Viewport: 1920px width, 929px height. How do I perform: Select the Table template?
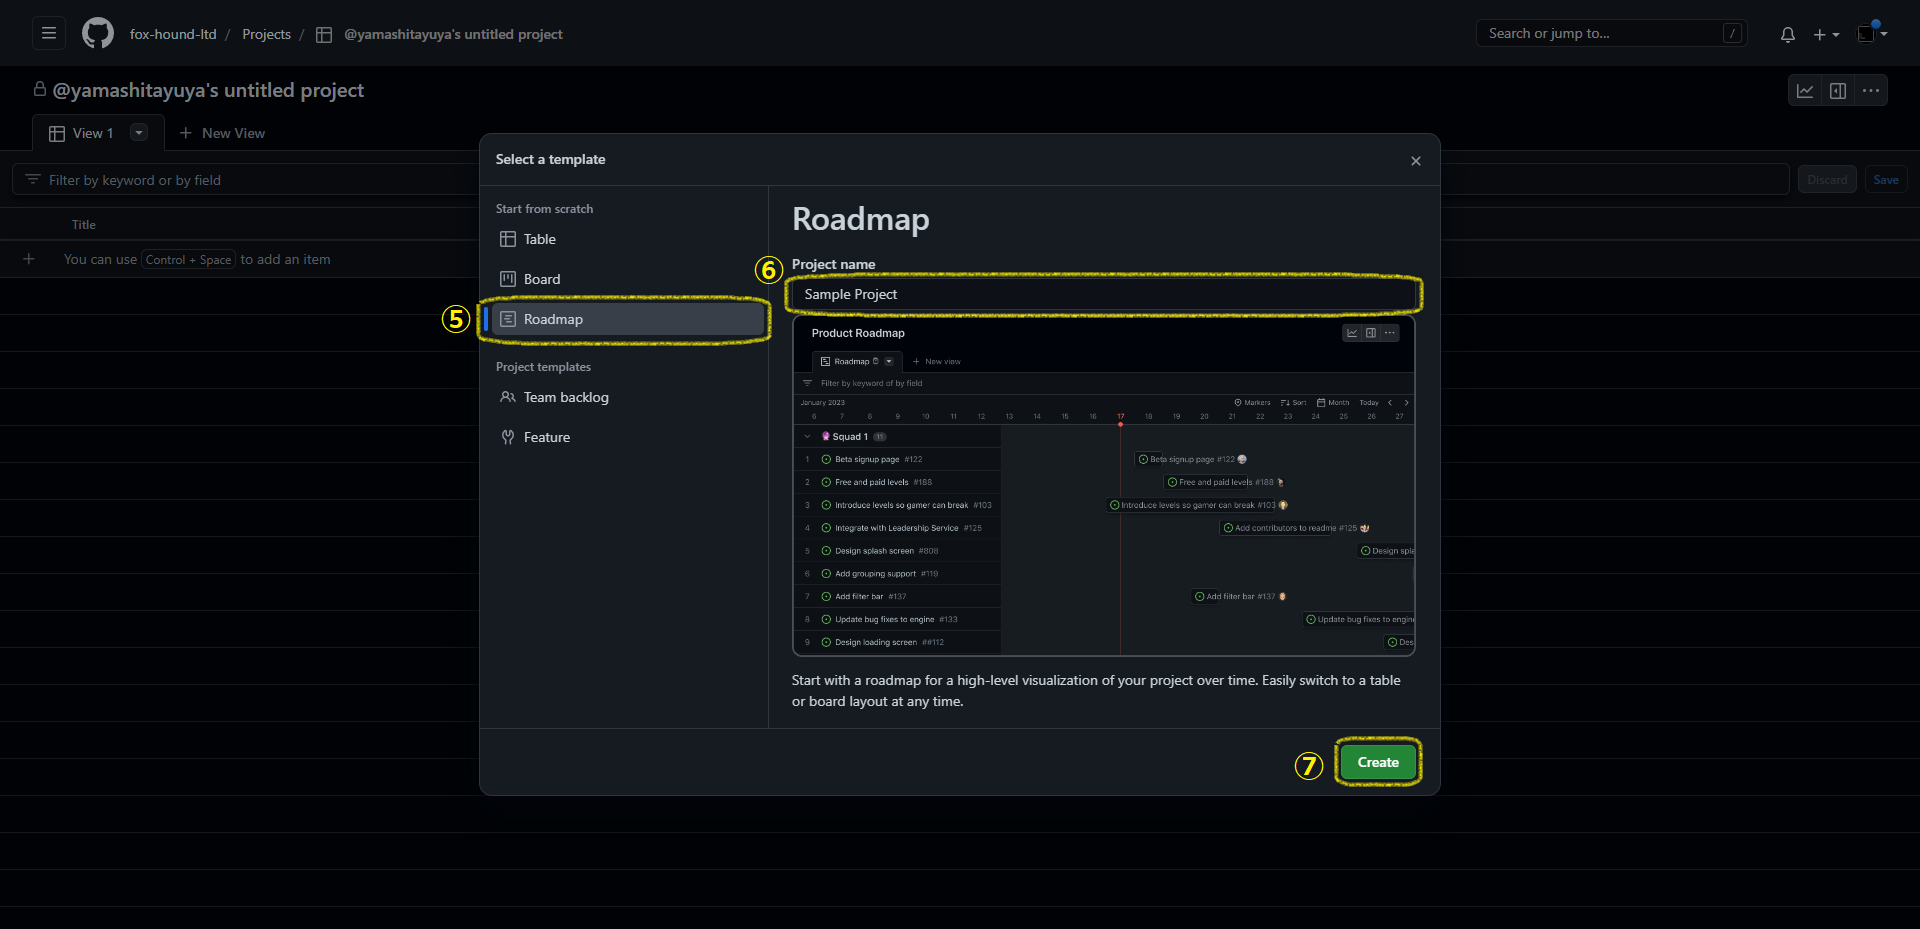point(539,240)
